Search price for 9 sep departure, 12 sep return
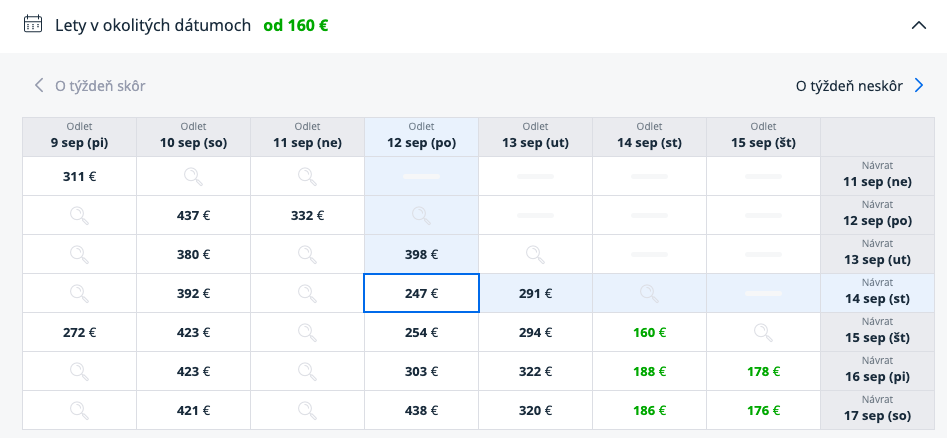 [x=79, y=215]
